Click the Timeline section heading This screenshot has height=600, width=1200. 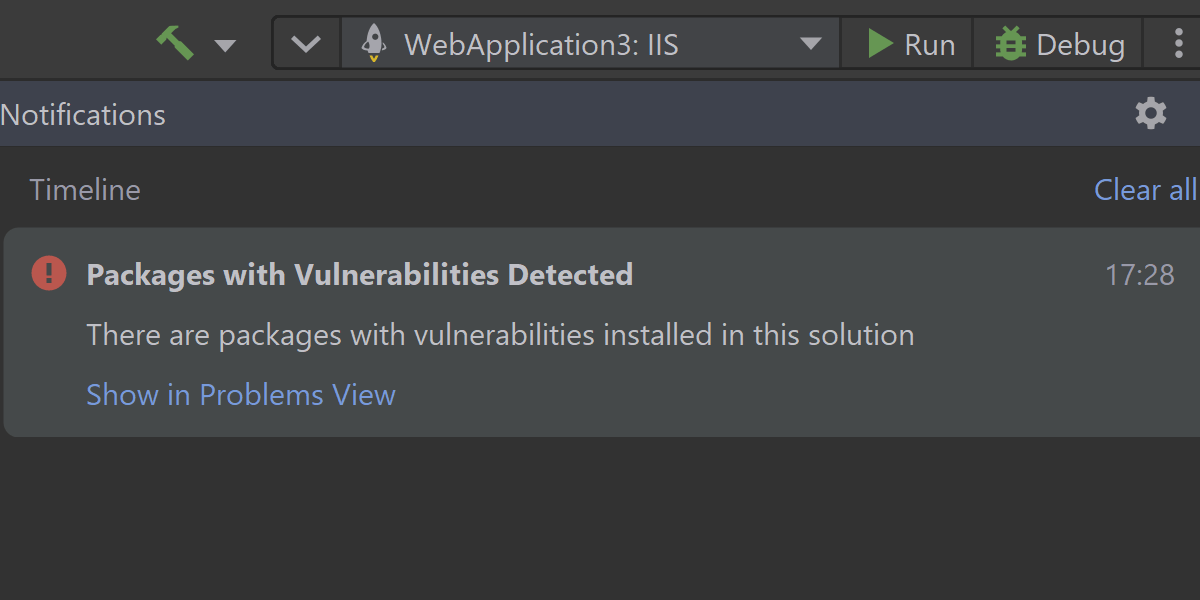coord(85,190)
